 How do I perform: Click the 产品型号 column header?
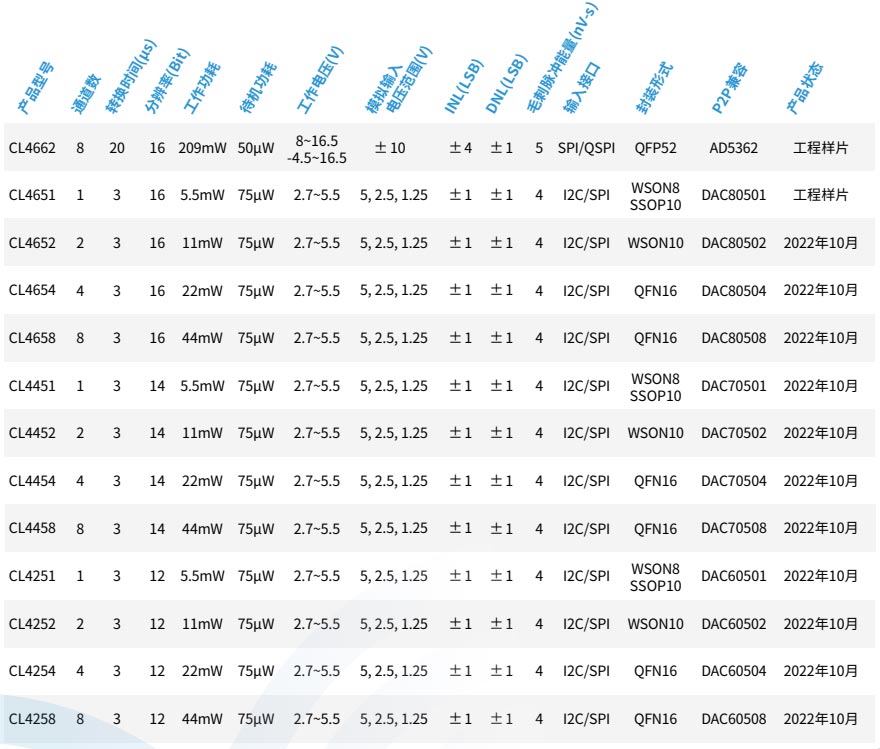tap(38, 87)
